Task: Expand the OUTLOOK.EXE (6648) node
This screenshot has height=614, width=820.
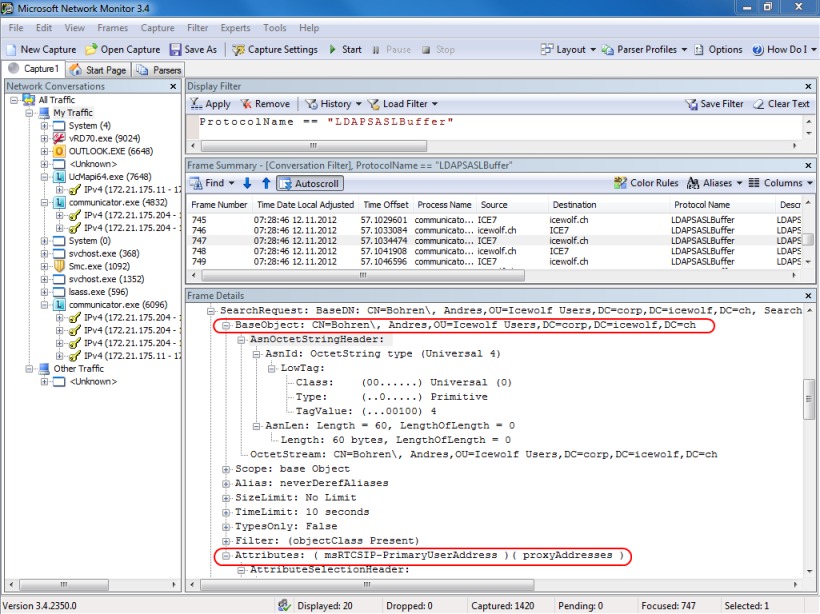Action: [44, 151]
